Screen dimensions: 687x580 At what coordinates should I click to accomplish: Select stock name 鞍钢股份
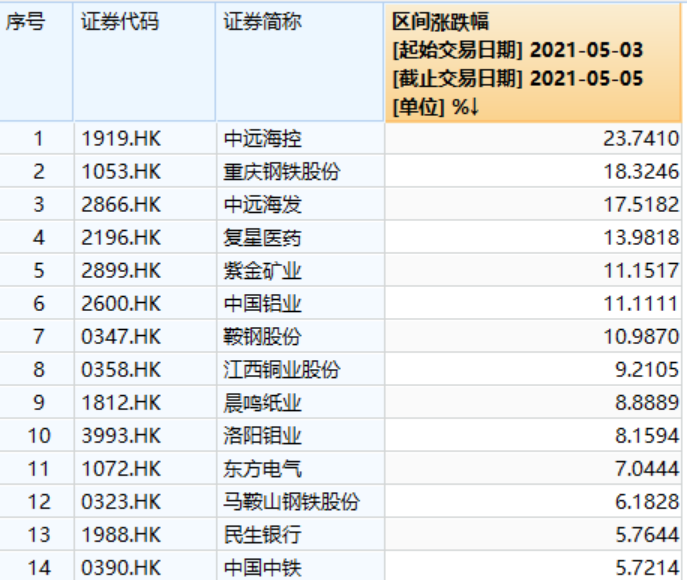[x=262, y=337]
